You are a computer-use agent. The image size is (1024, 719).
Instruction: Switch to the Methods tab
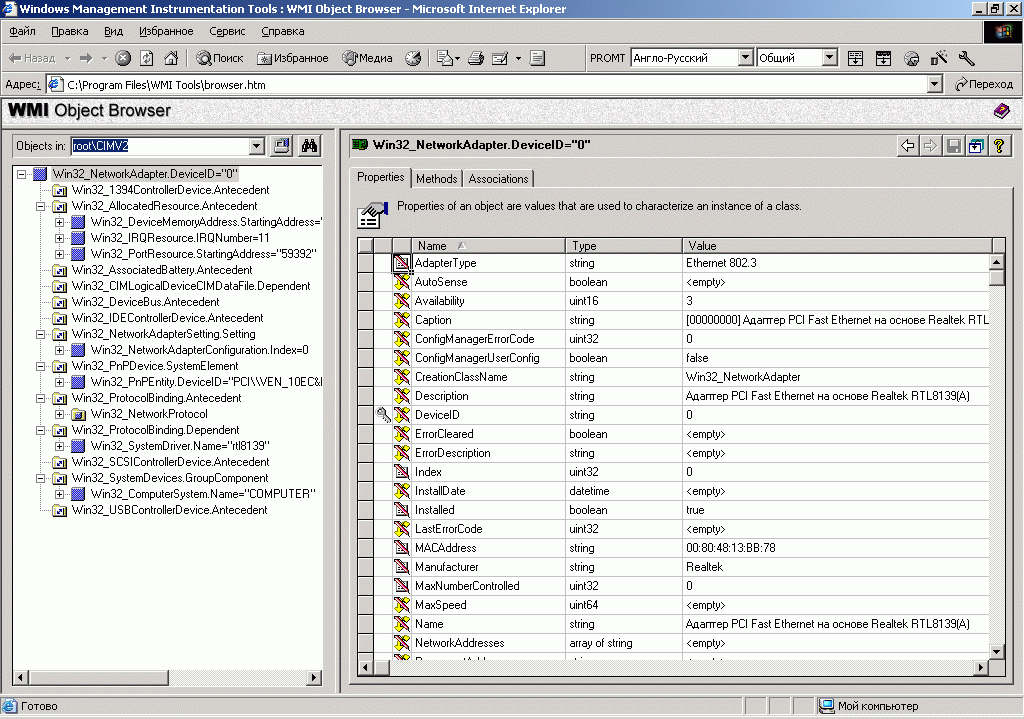pyautogui.click(x=436, y=179)
